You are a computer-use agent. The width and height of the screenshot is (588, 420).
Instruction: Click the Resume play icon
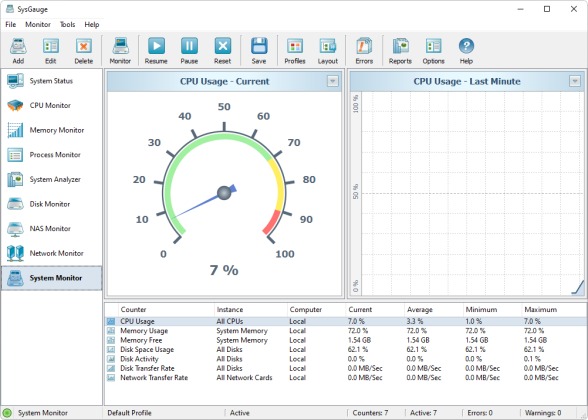click(x=156, y=46)
